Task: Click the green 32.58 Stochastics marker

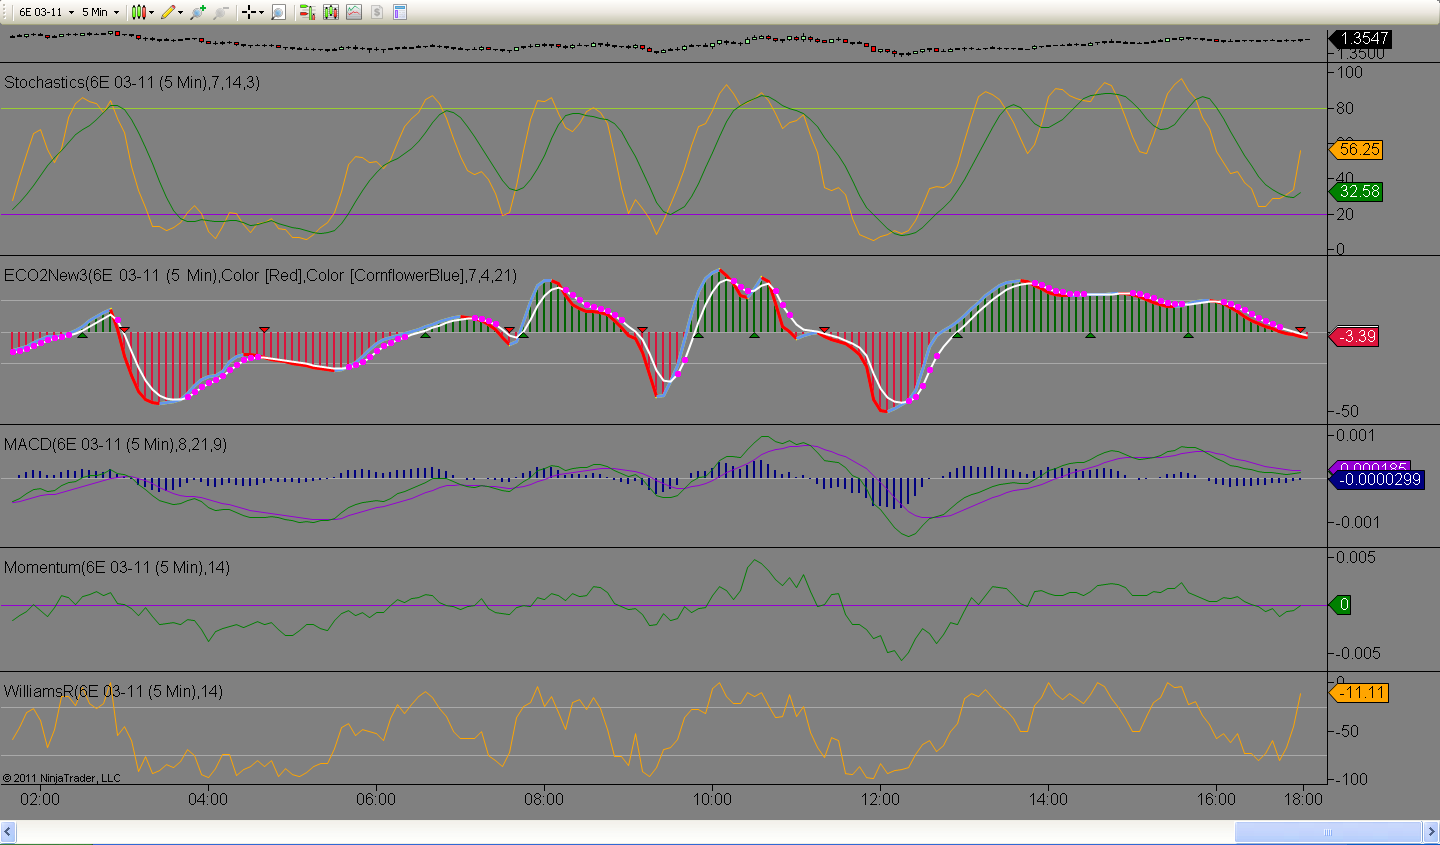Action: point(1356,192)
